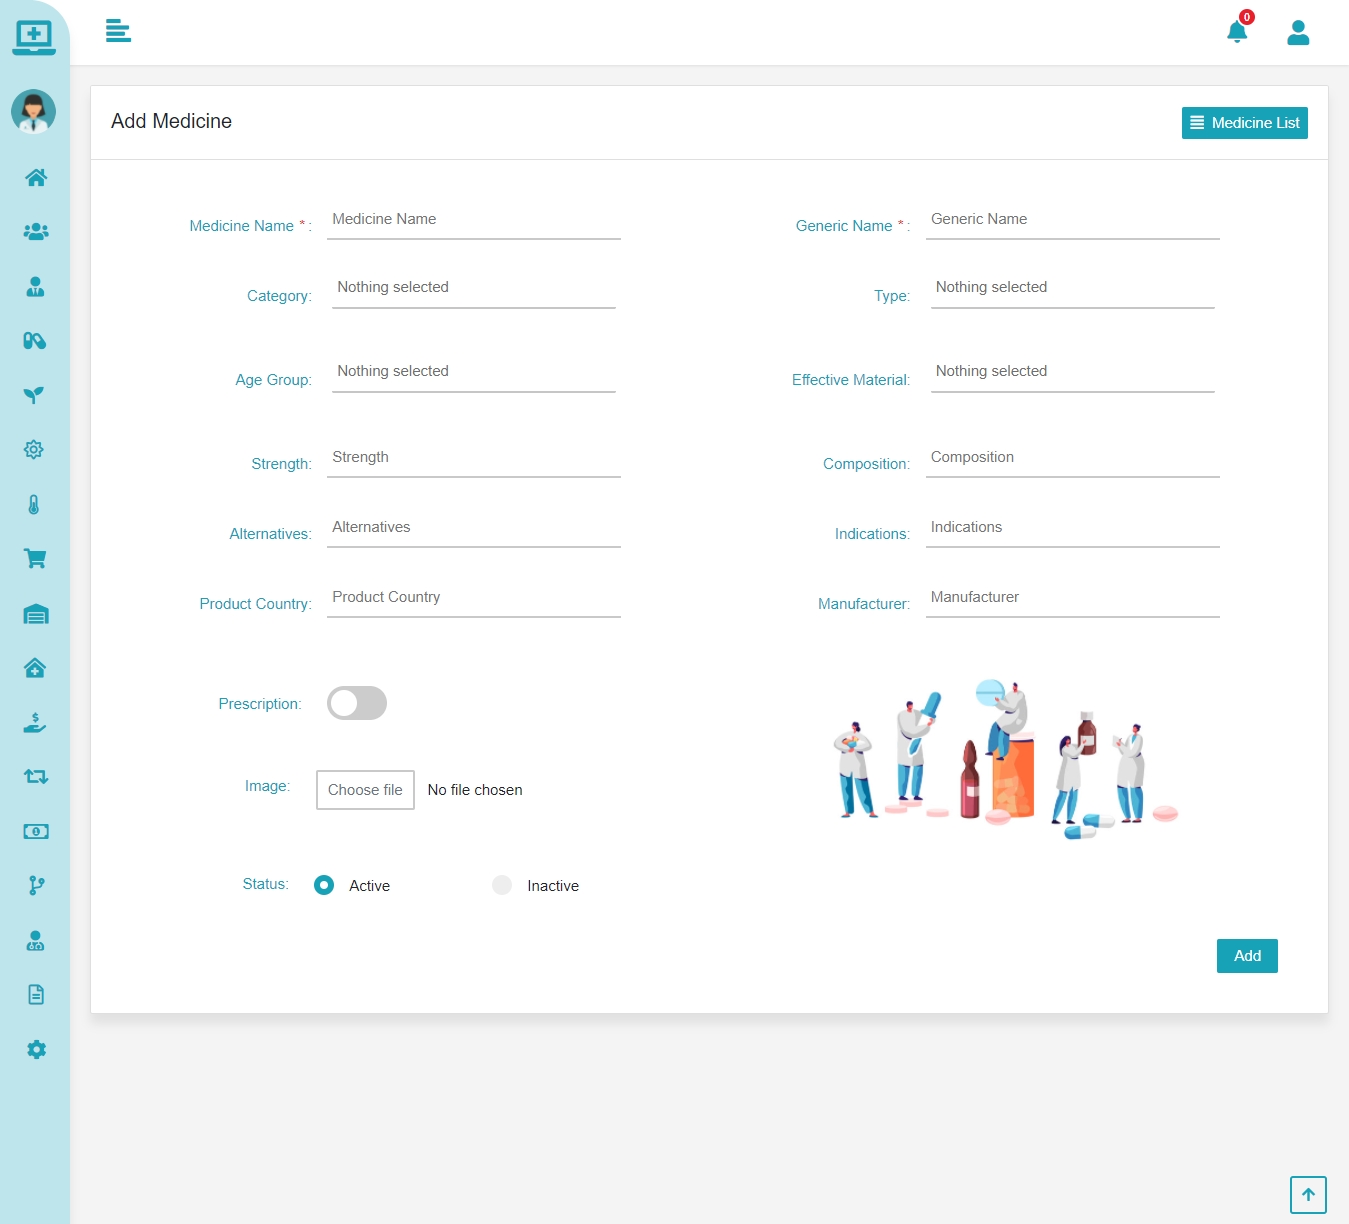Click the plant seedling sidebar icon
The height and width of the screenshot is (1224, 1349).
[35, 395]
